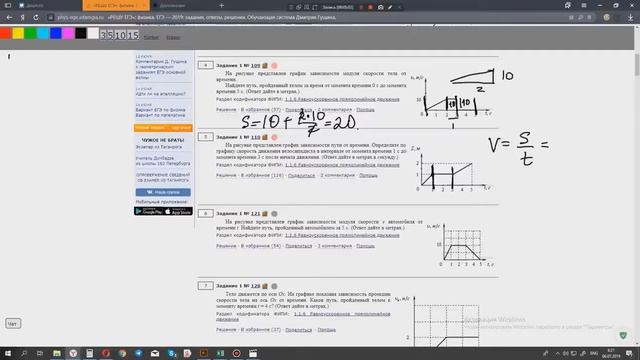Pick the magenta drawing color
Image resolution: width=640 pixels, height=360 pixels.
(68, 33)
